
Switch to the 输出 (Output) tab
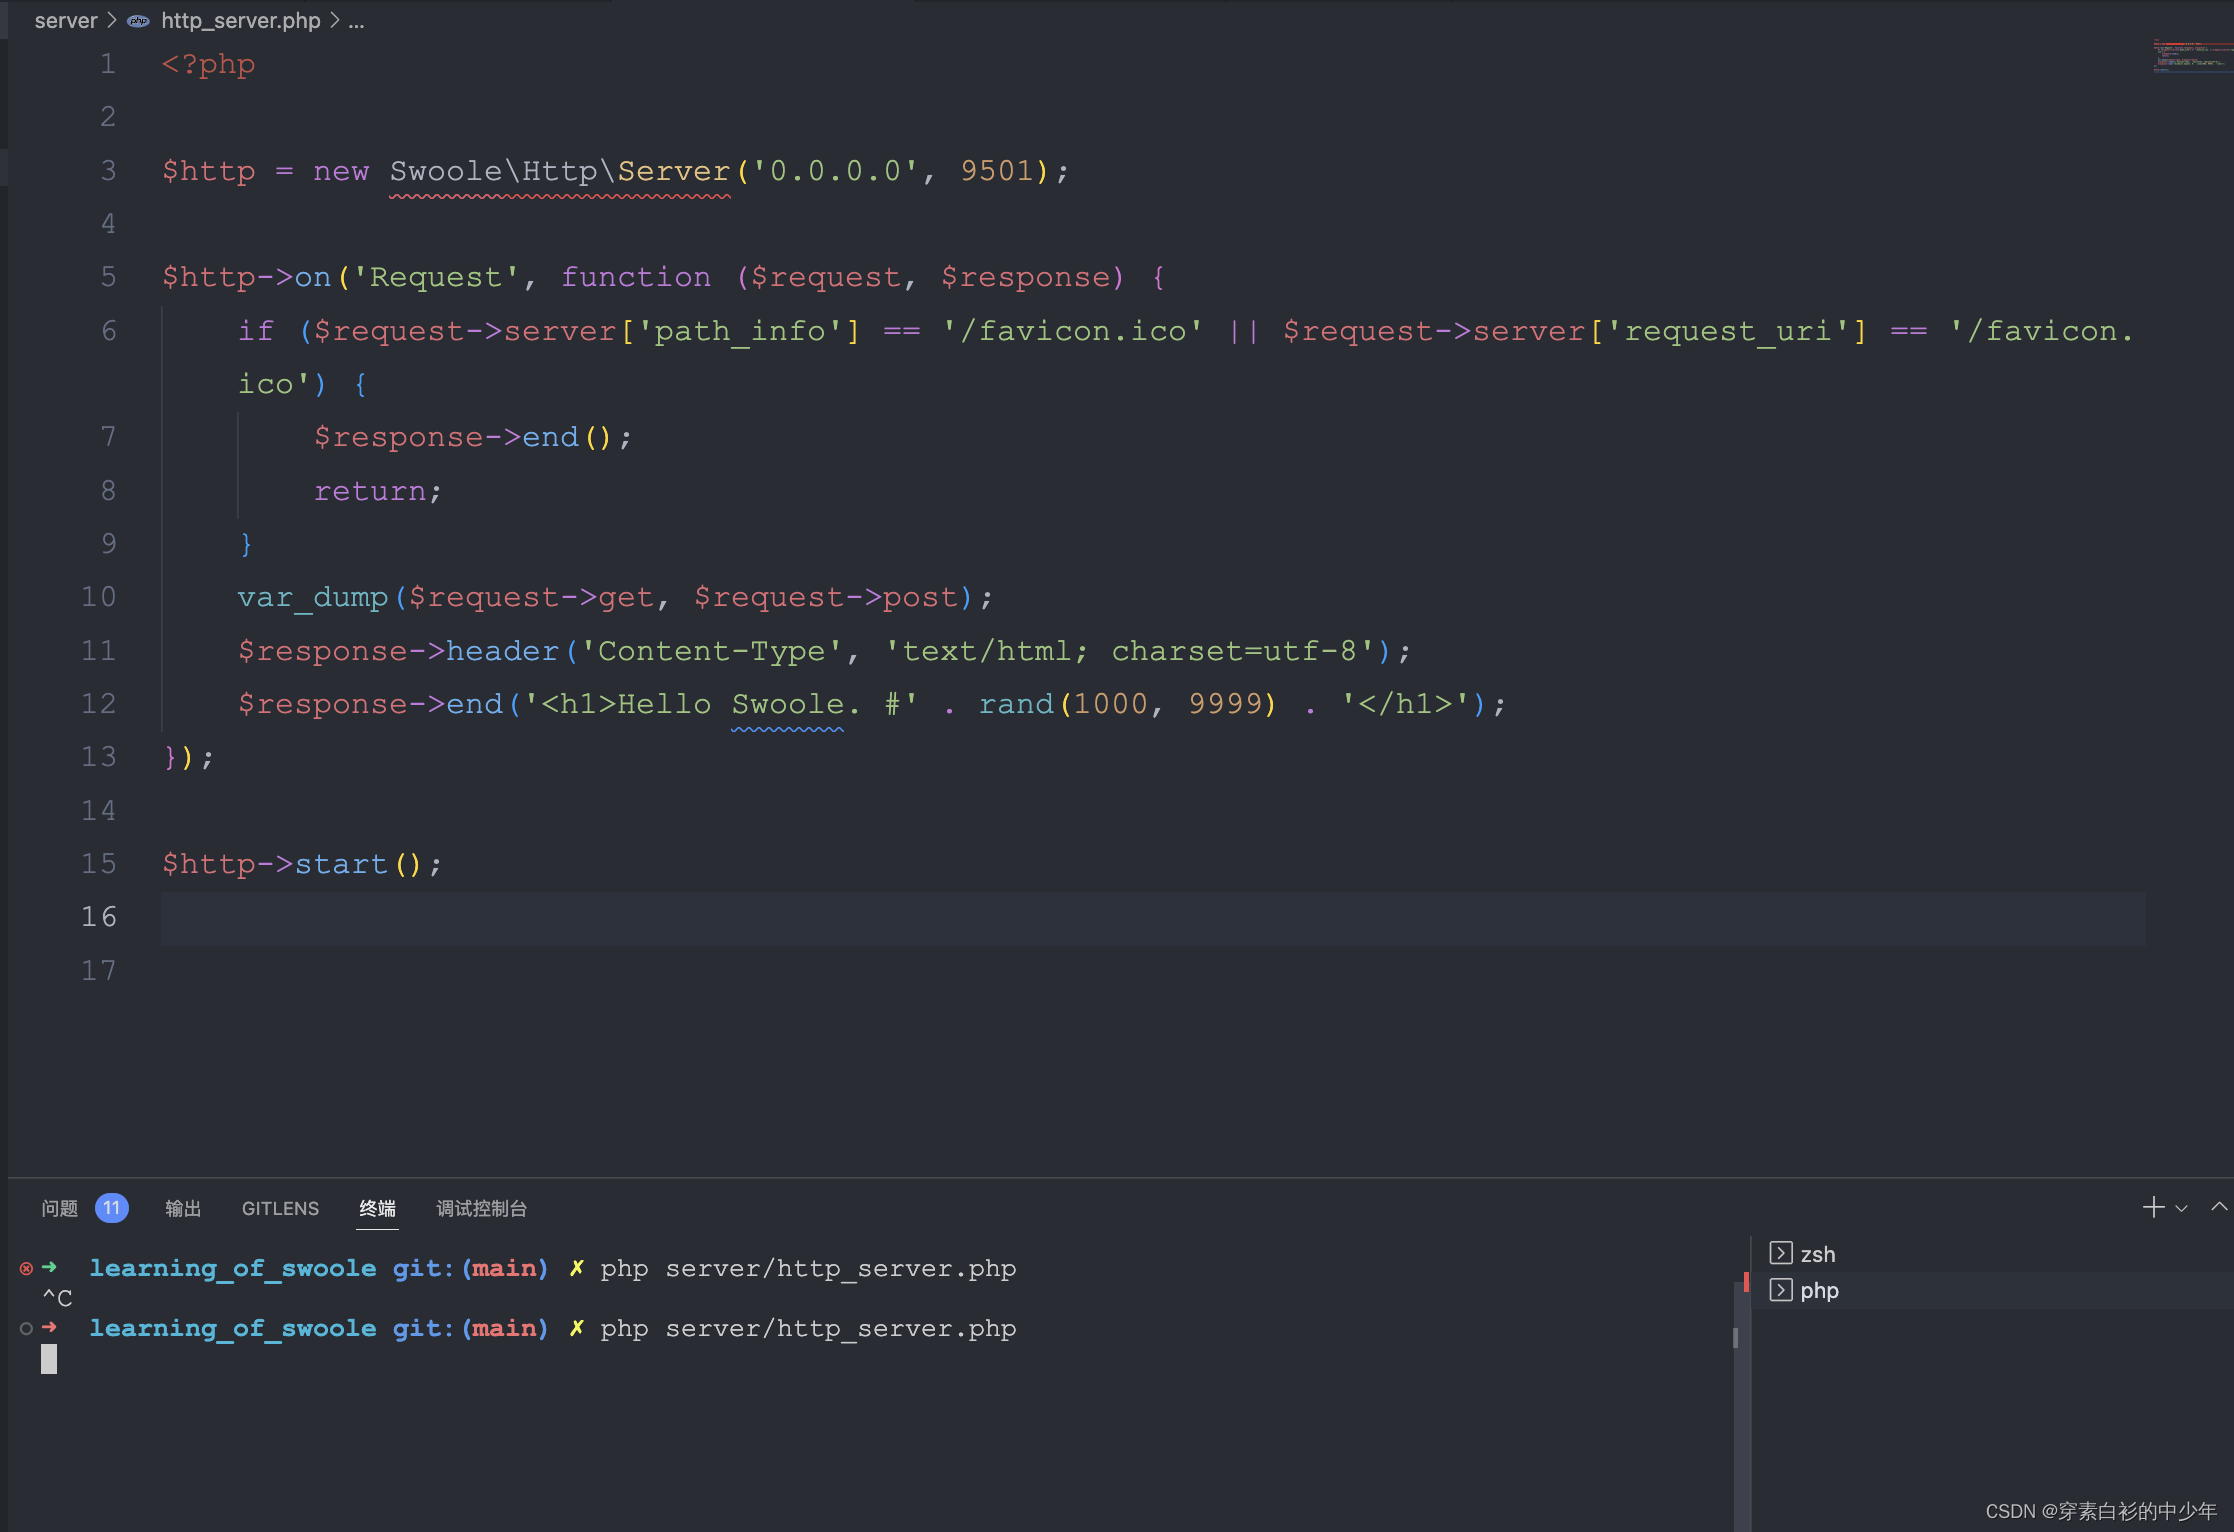(183, 1209)
